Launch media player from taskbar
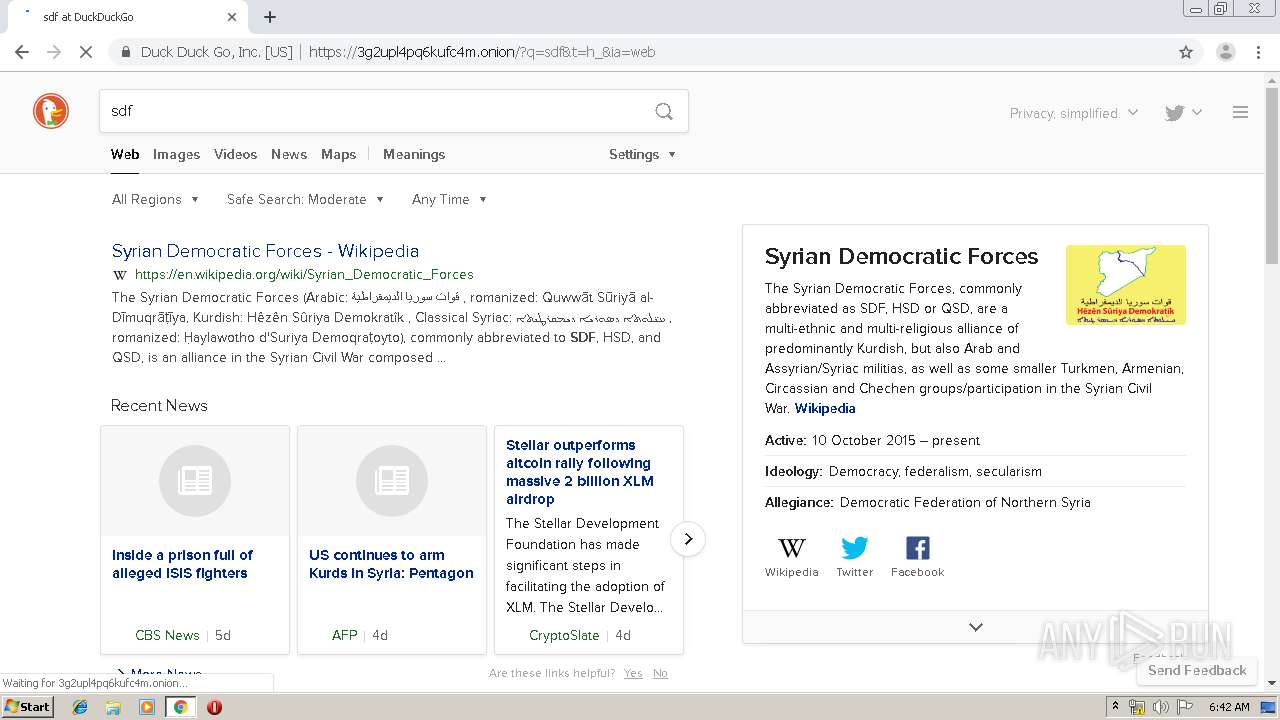Screen dimensions: 1280x720 point(147,707)
